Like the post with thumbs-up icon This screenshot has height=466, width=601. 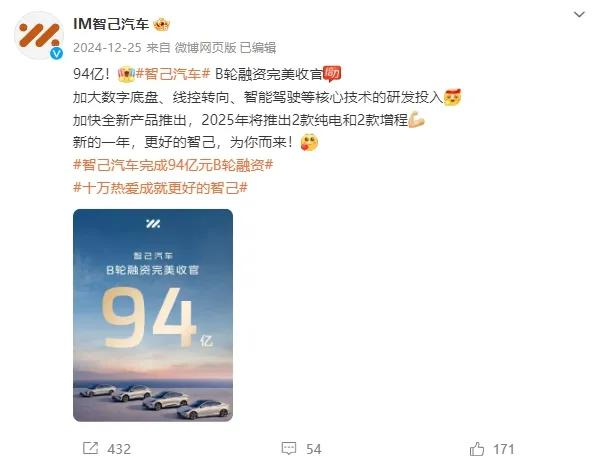coord(477,448)
